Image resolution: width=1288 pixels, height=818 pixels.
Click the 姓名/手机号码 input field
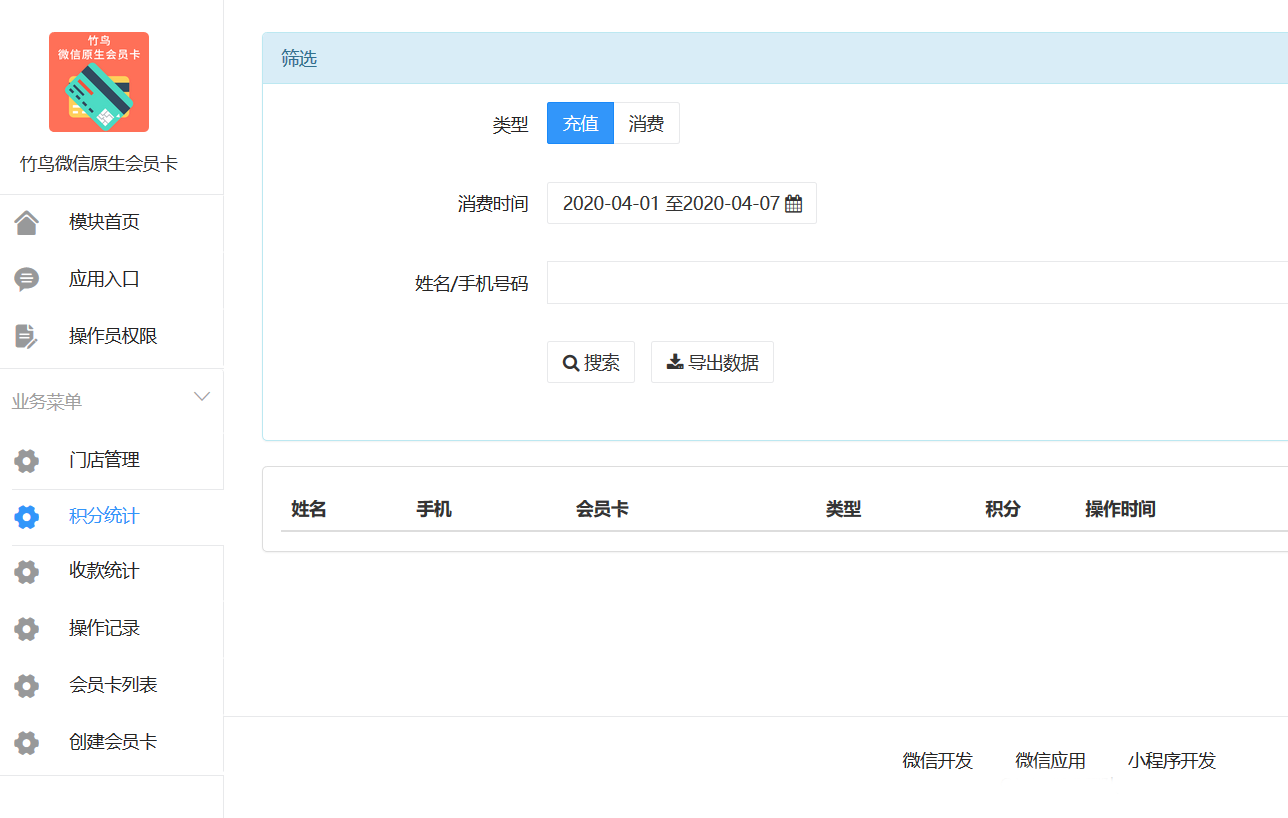917,283
